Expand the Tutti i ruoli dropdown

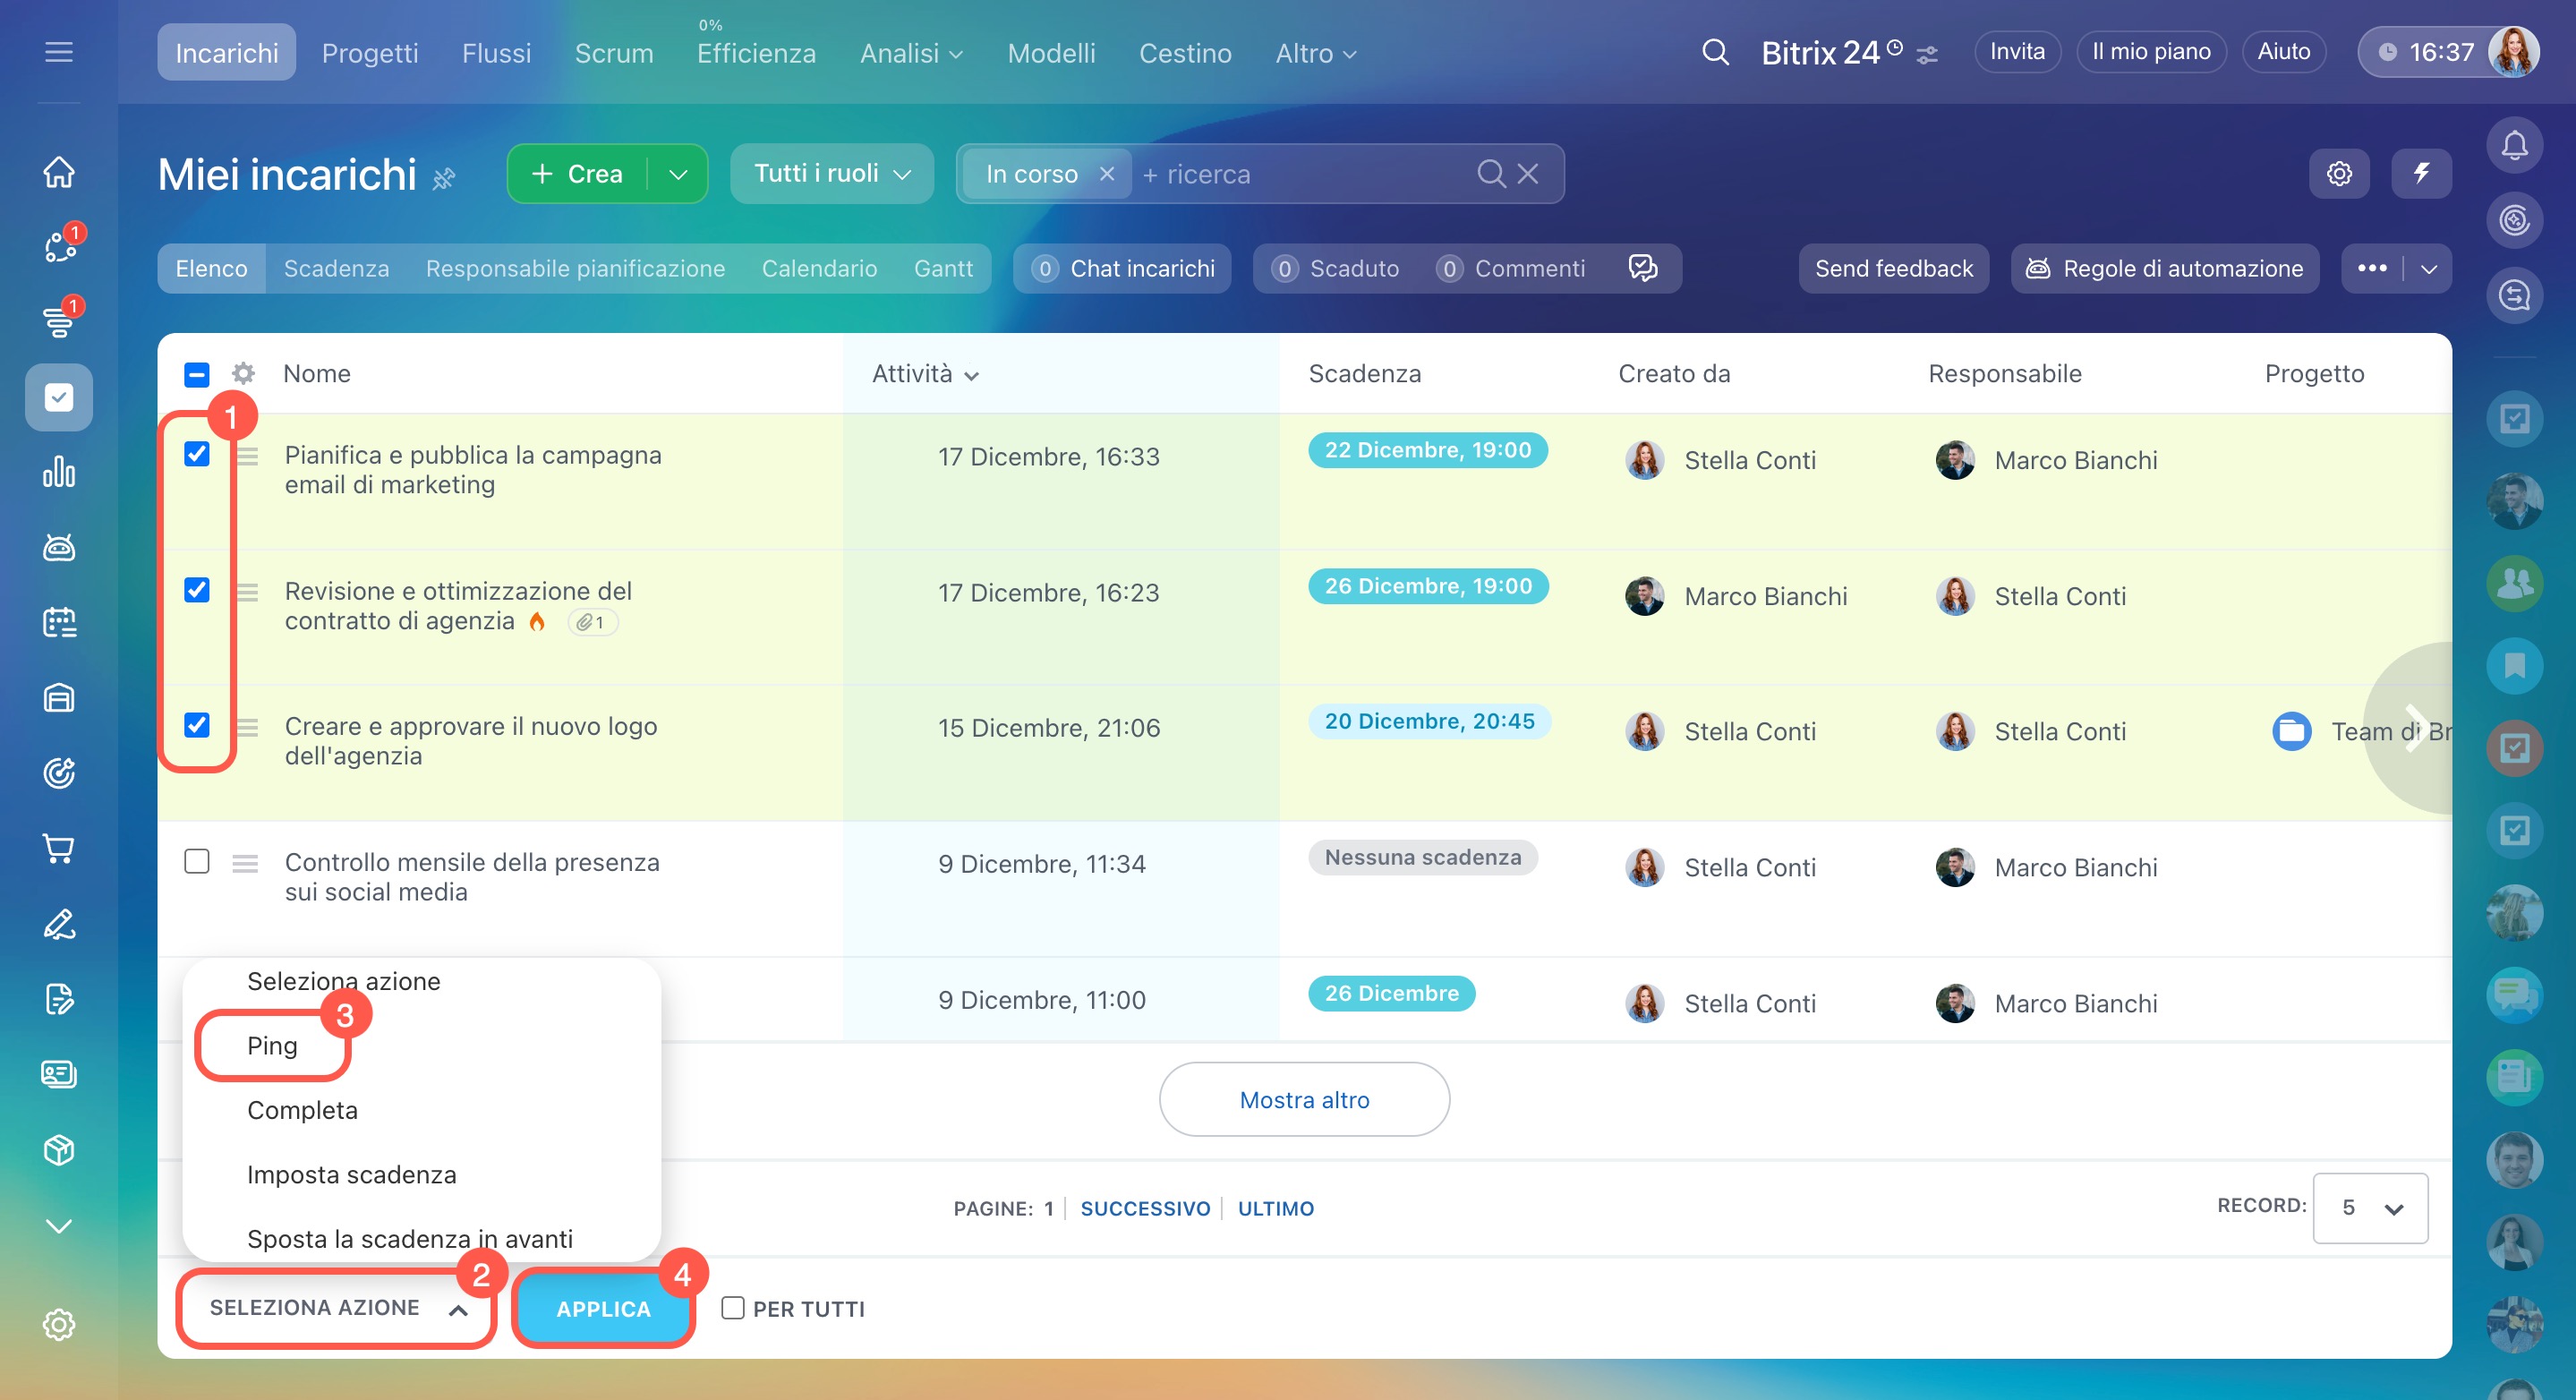831,174
